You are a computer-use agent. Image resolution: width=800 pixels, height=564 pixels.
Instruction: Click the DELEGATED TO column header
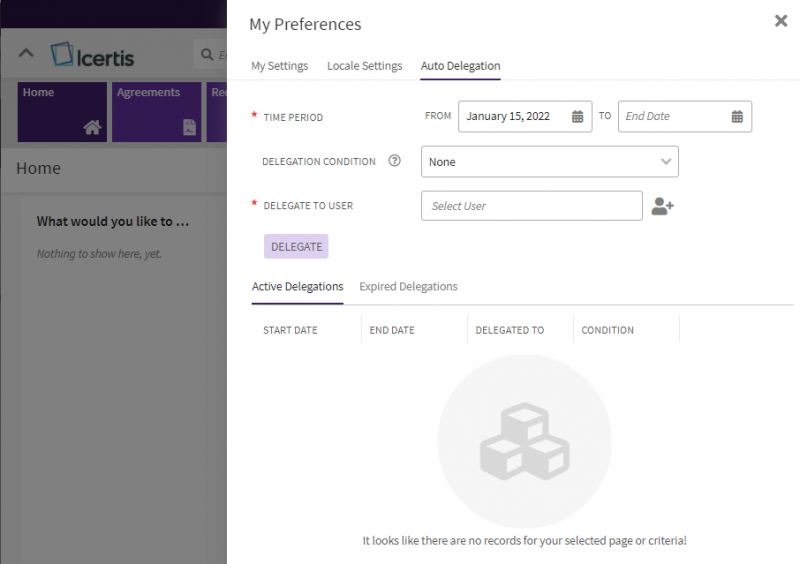pos(510,330)
